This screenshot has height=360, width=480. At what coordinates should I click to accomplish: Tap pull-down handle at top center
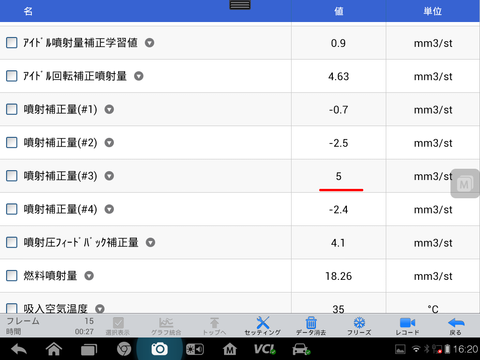pyautogui.click(x=240, y=5)
